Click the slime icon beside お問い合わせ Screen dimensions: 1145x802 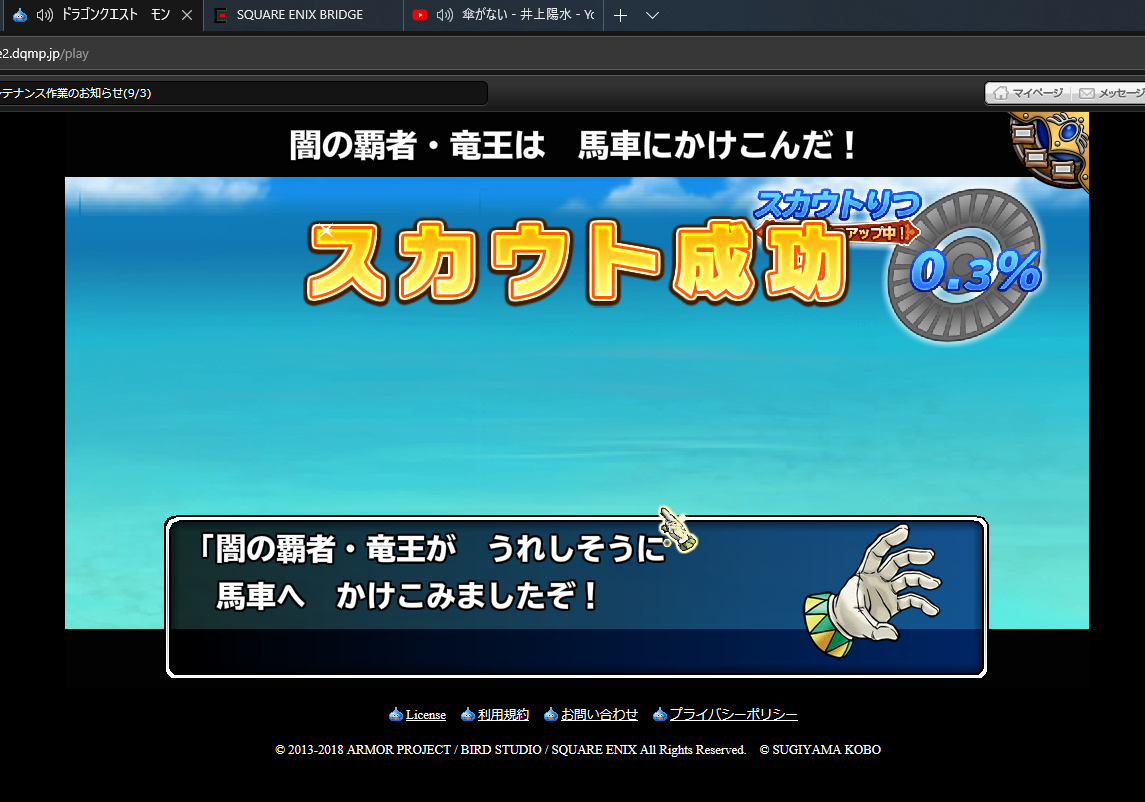tap(550, 715)
